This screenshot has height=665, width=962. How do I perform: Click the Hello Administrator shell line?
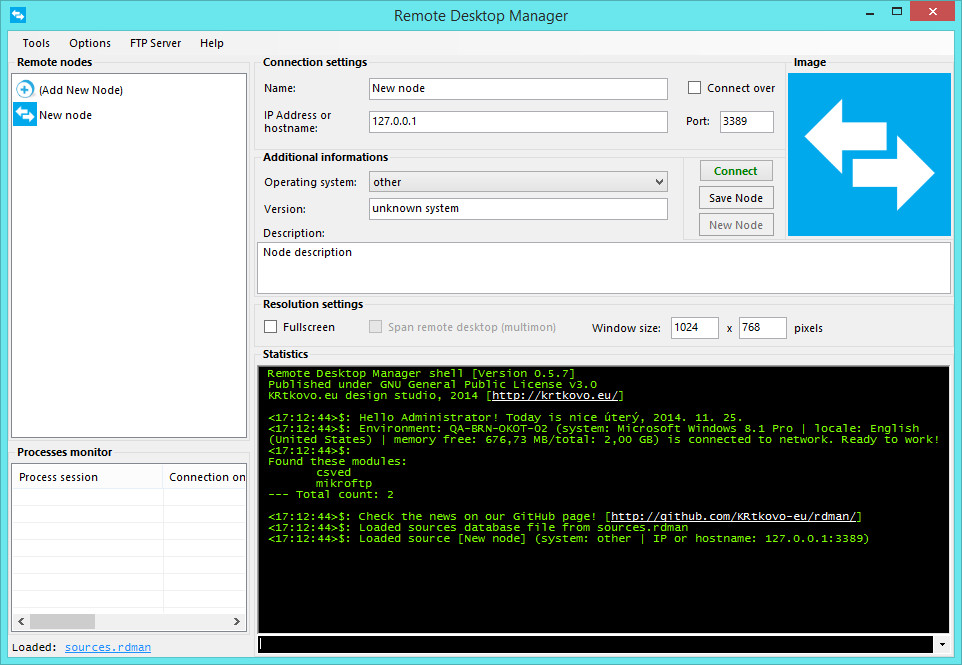(x=505, y=417)
